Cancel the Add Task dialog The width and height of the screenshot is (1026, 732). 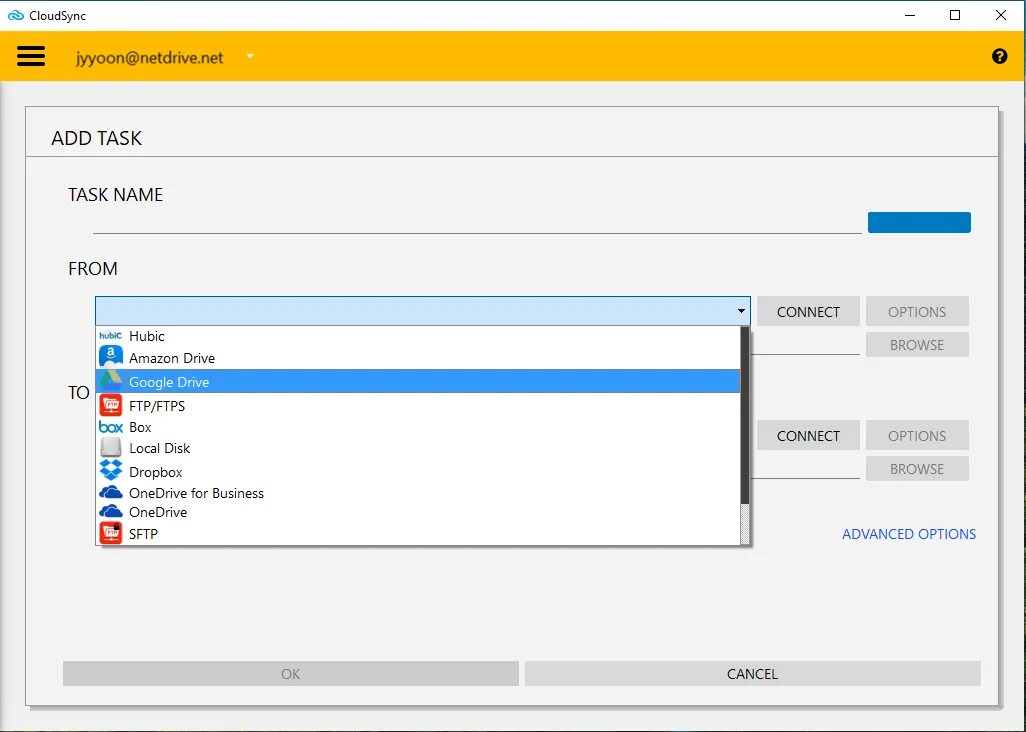coord(752,674)
